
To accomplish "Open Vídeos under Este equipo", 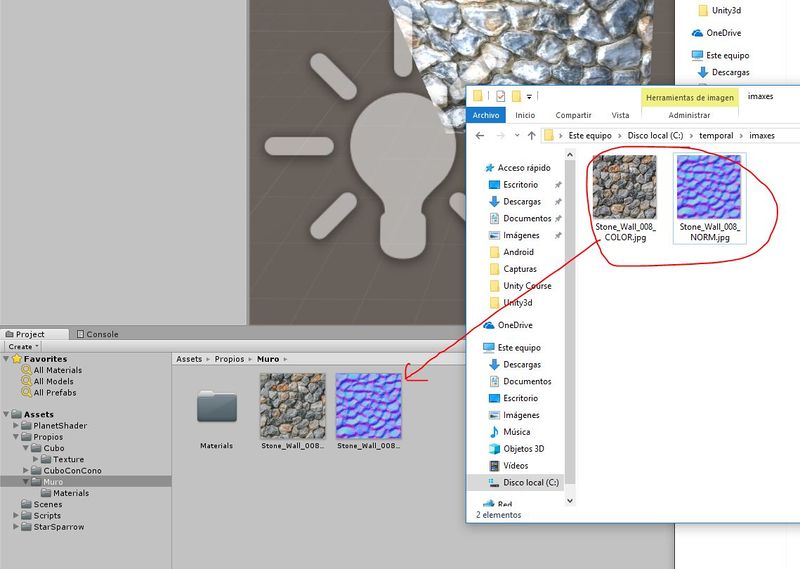I will 515,465.
